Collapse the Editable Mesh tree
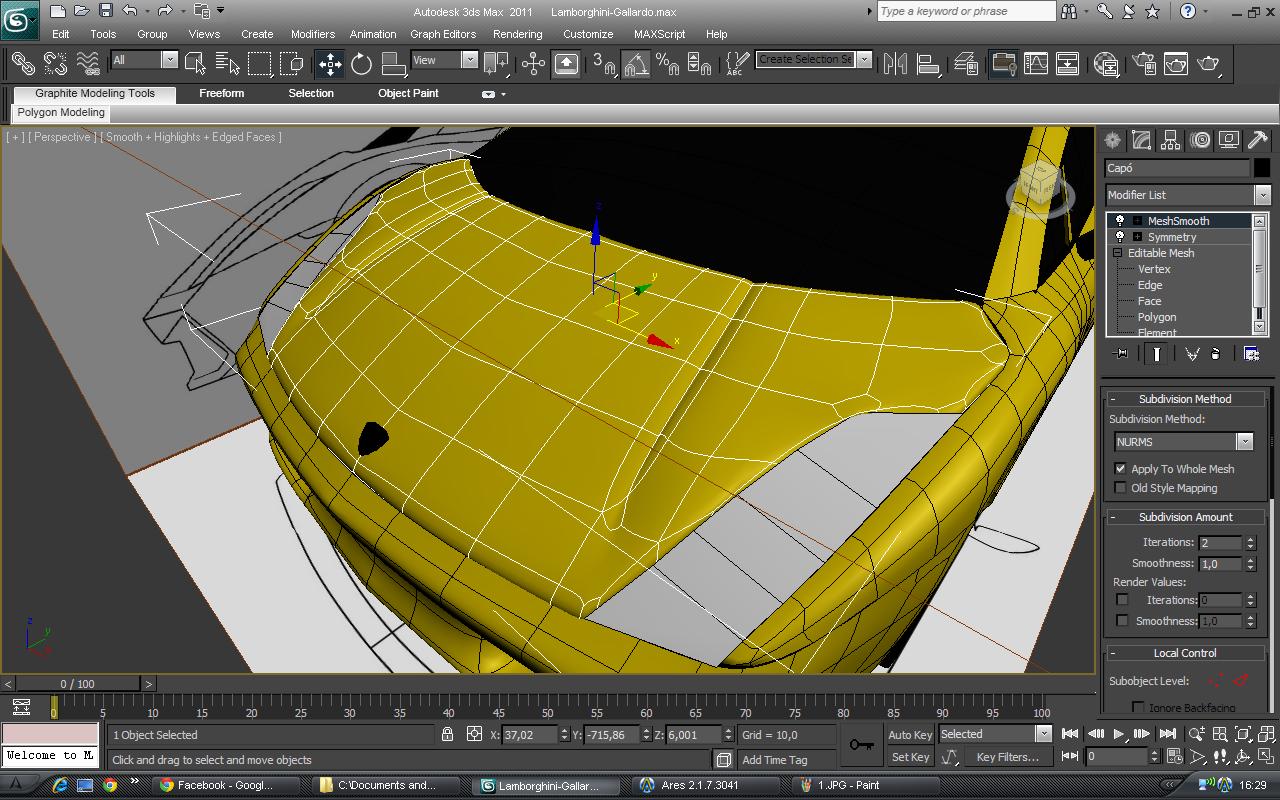The image size is (1280, 800). 1118,253
